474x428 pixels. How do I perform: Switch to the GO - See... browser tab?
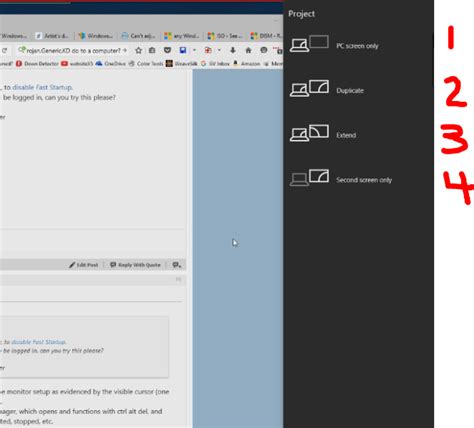pos(225,36)
